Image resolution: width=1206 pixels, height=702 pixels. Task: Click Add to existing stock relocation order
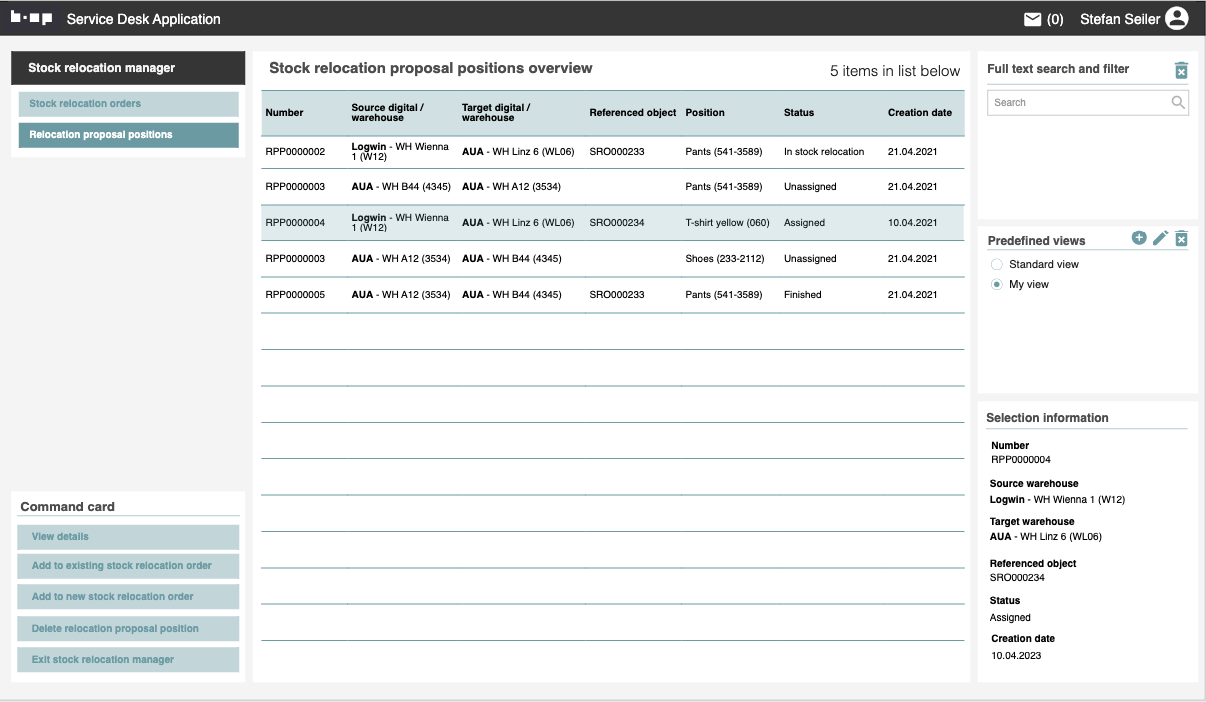coord(128,566)
